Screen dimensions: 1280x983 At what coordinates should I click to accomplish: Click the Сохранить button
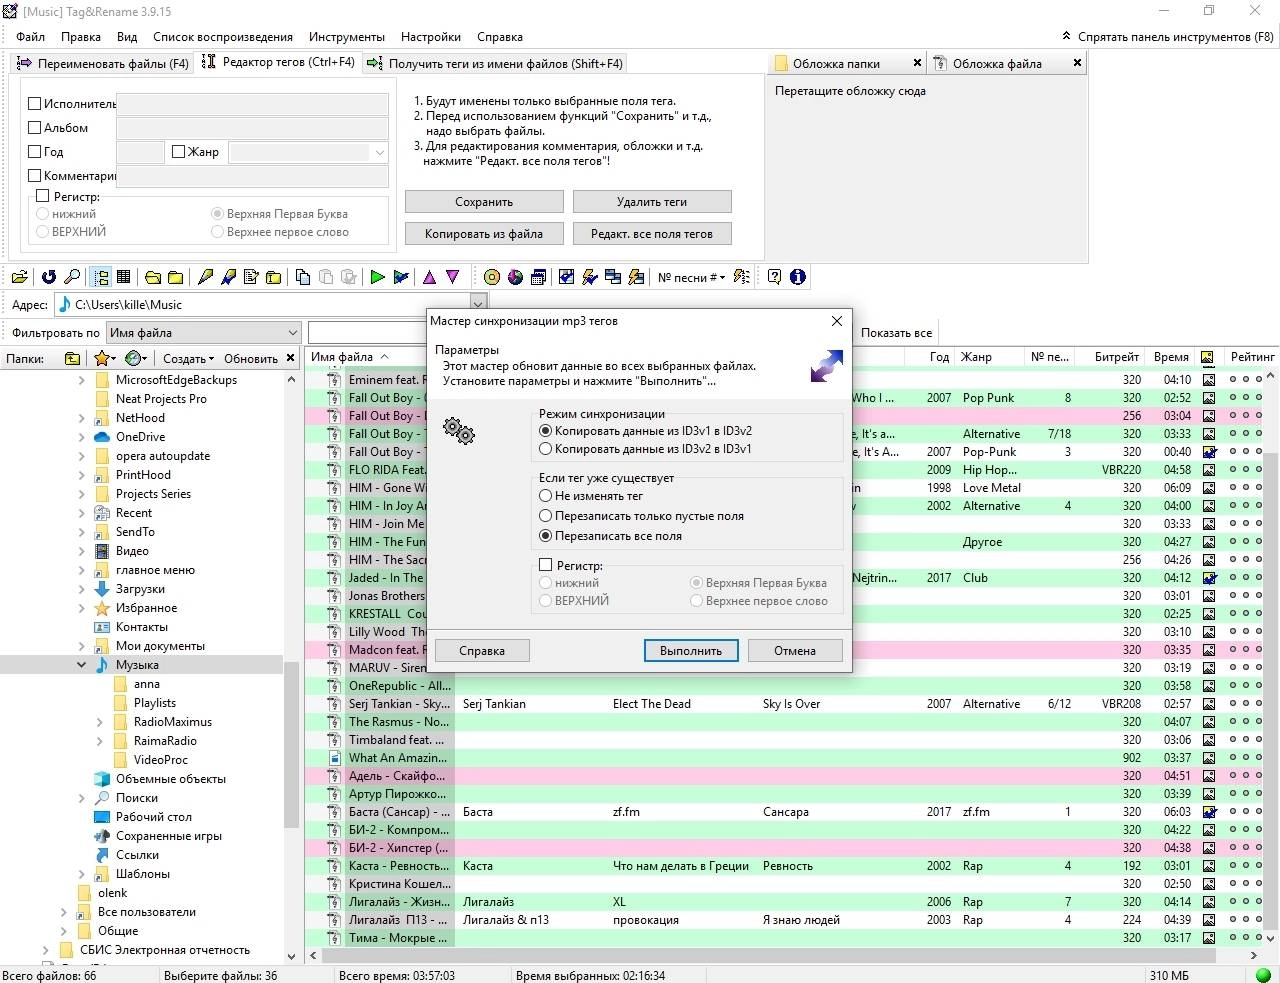(484, 202)
